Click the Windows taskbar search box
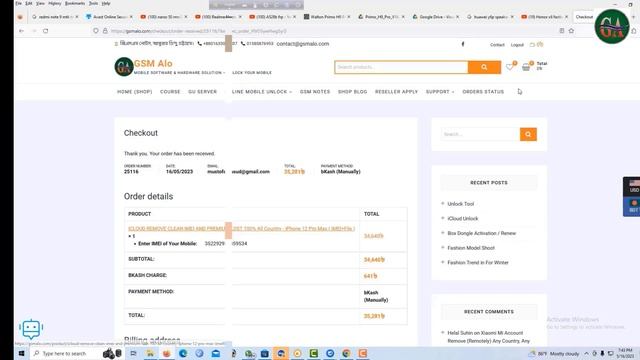640x360 pixels. click(65, 353)
